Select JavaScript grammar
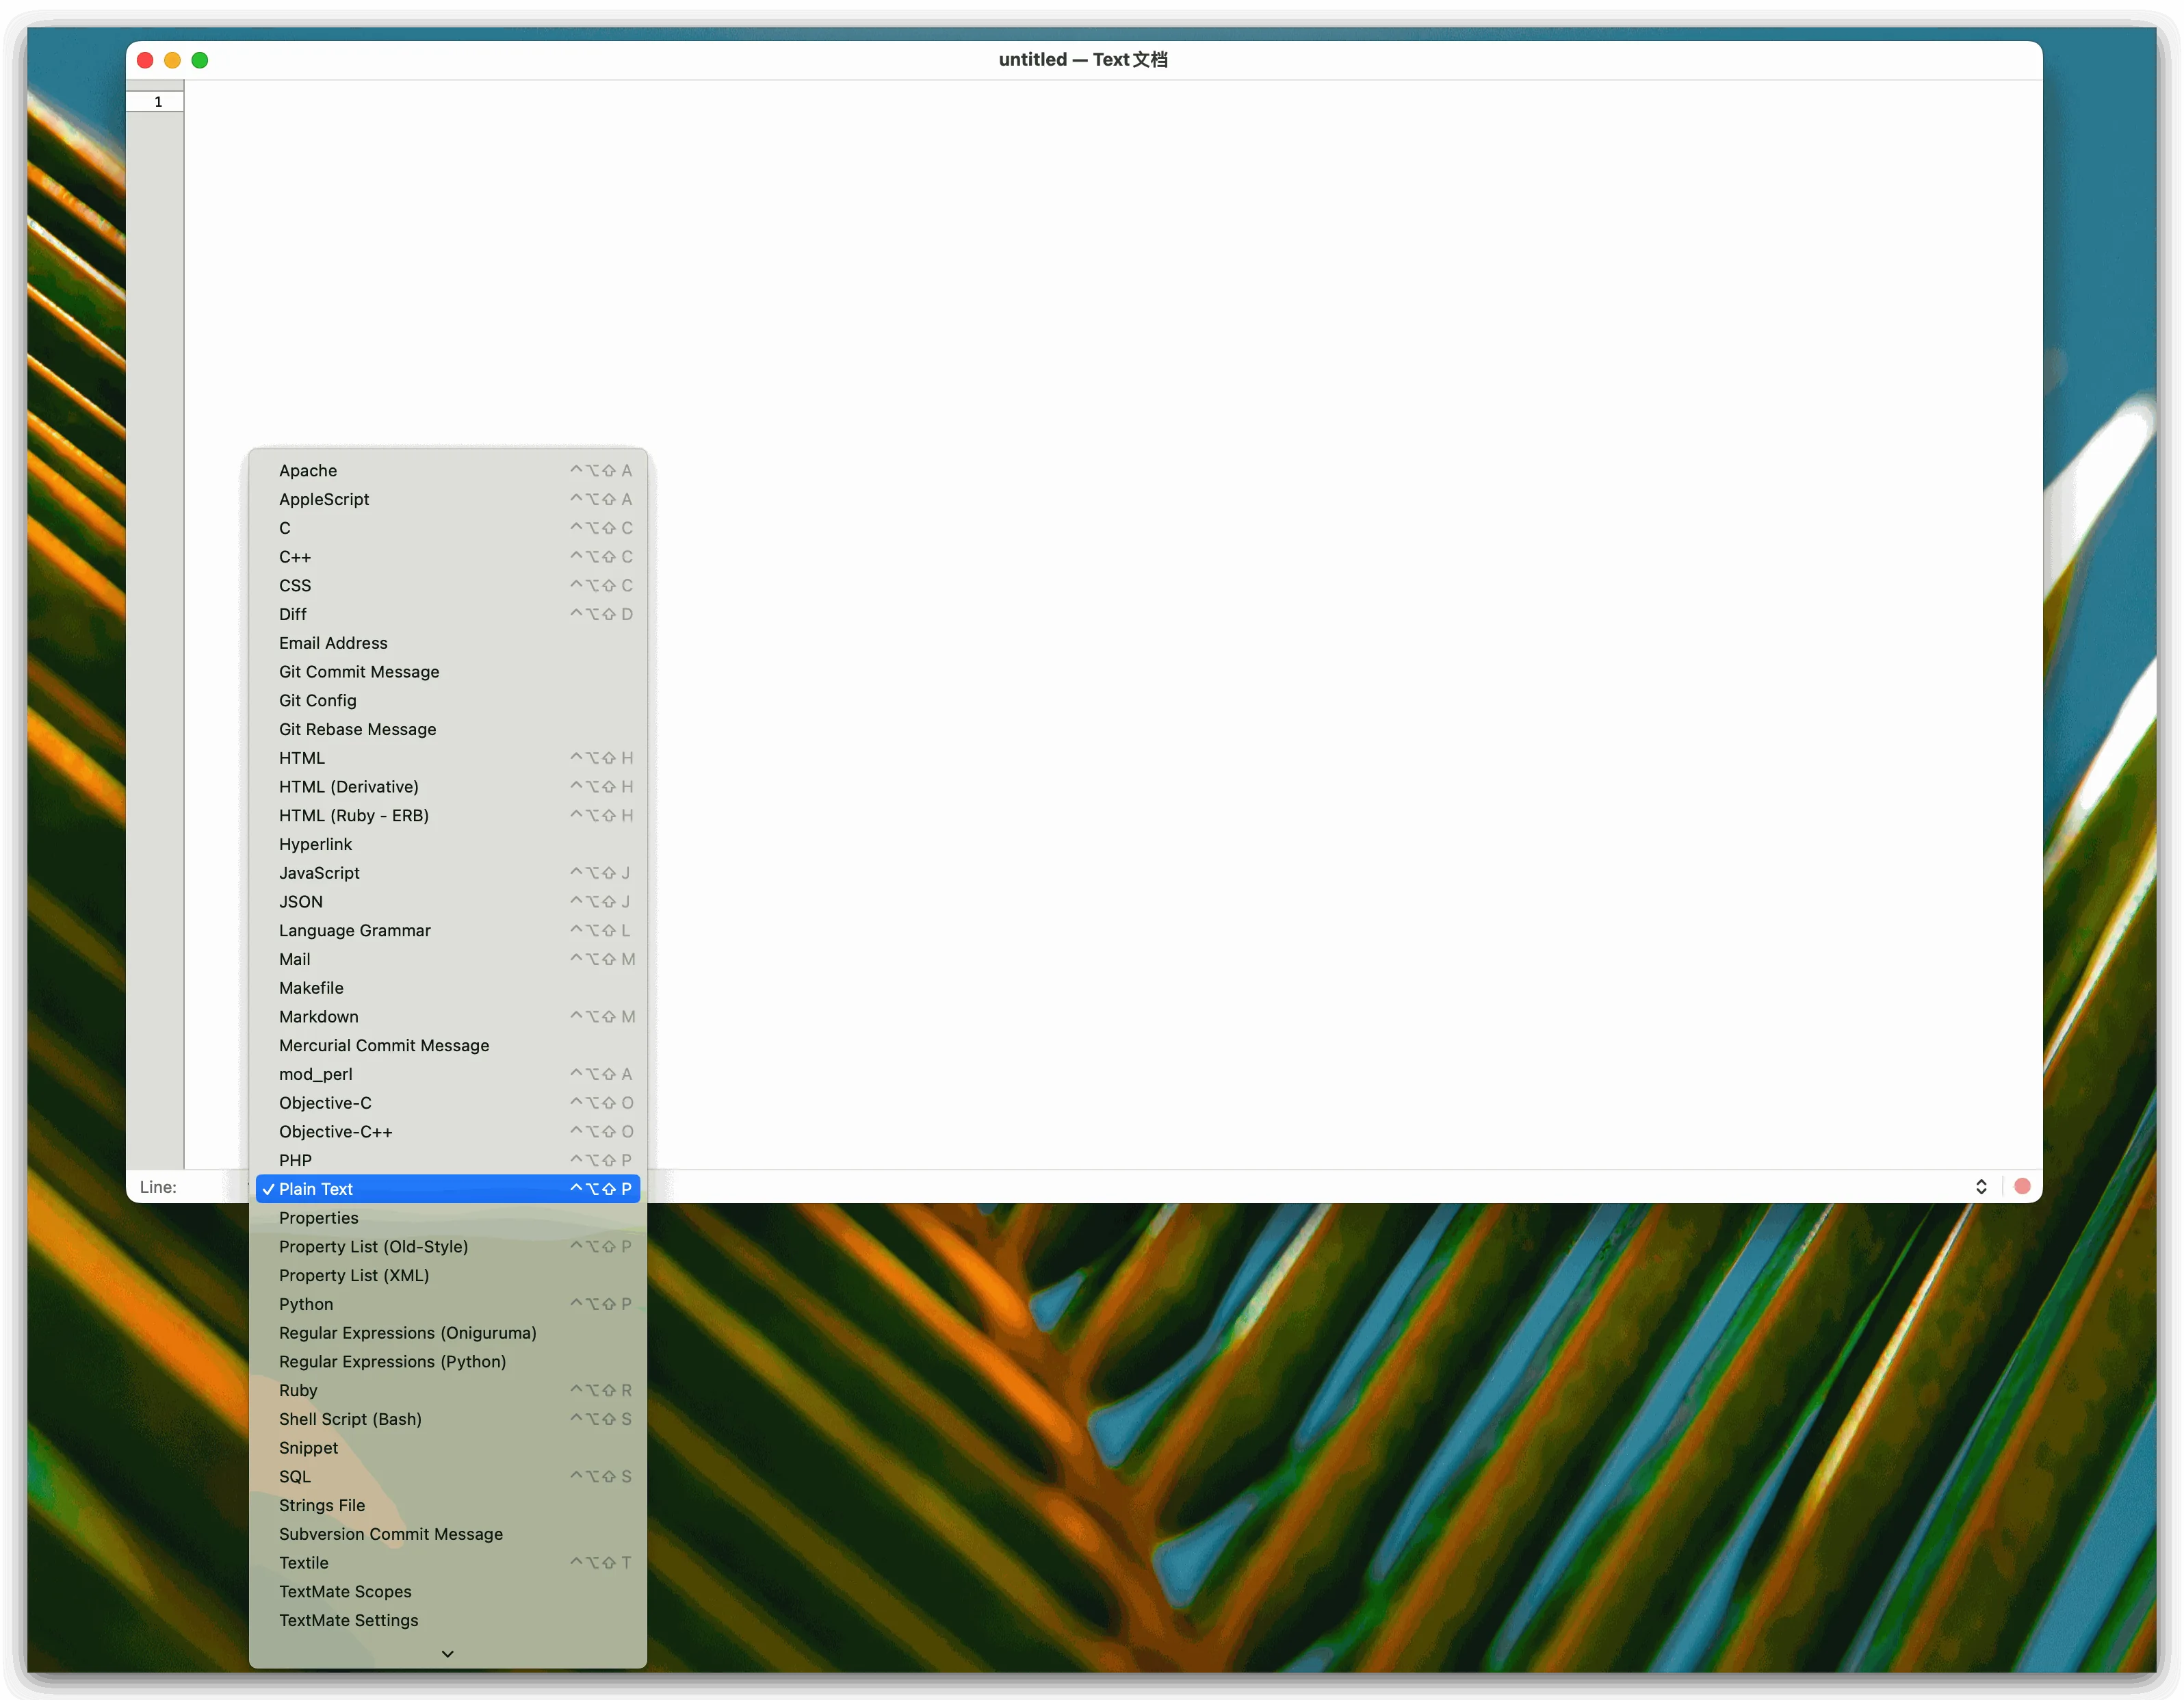This screenshot has width=2184, height=1700. pyautogui.click(x=319, y=873)
